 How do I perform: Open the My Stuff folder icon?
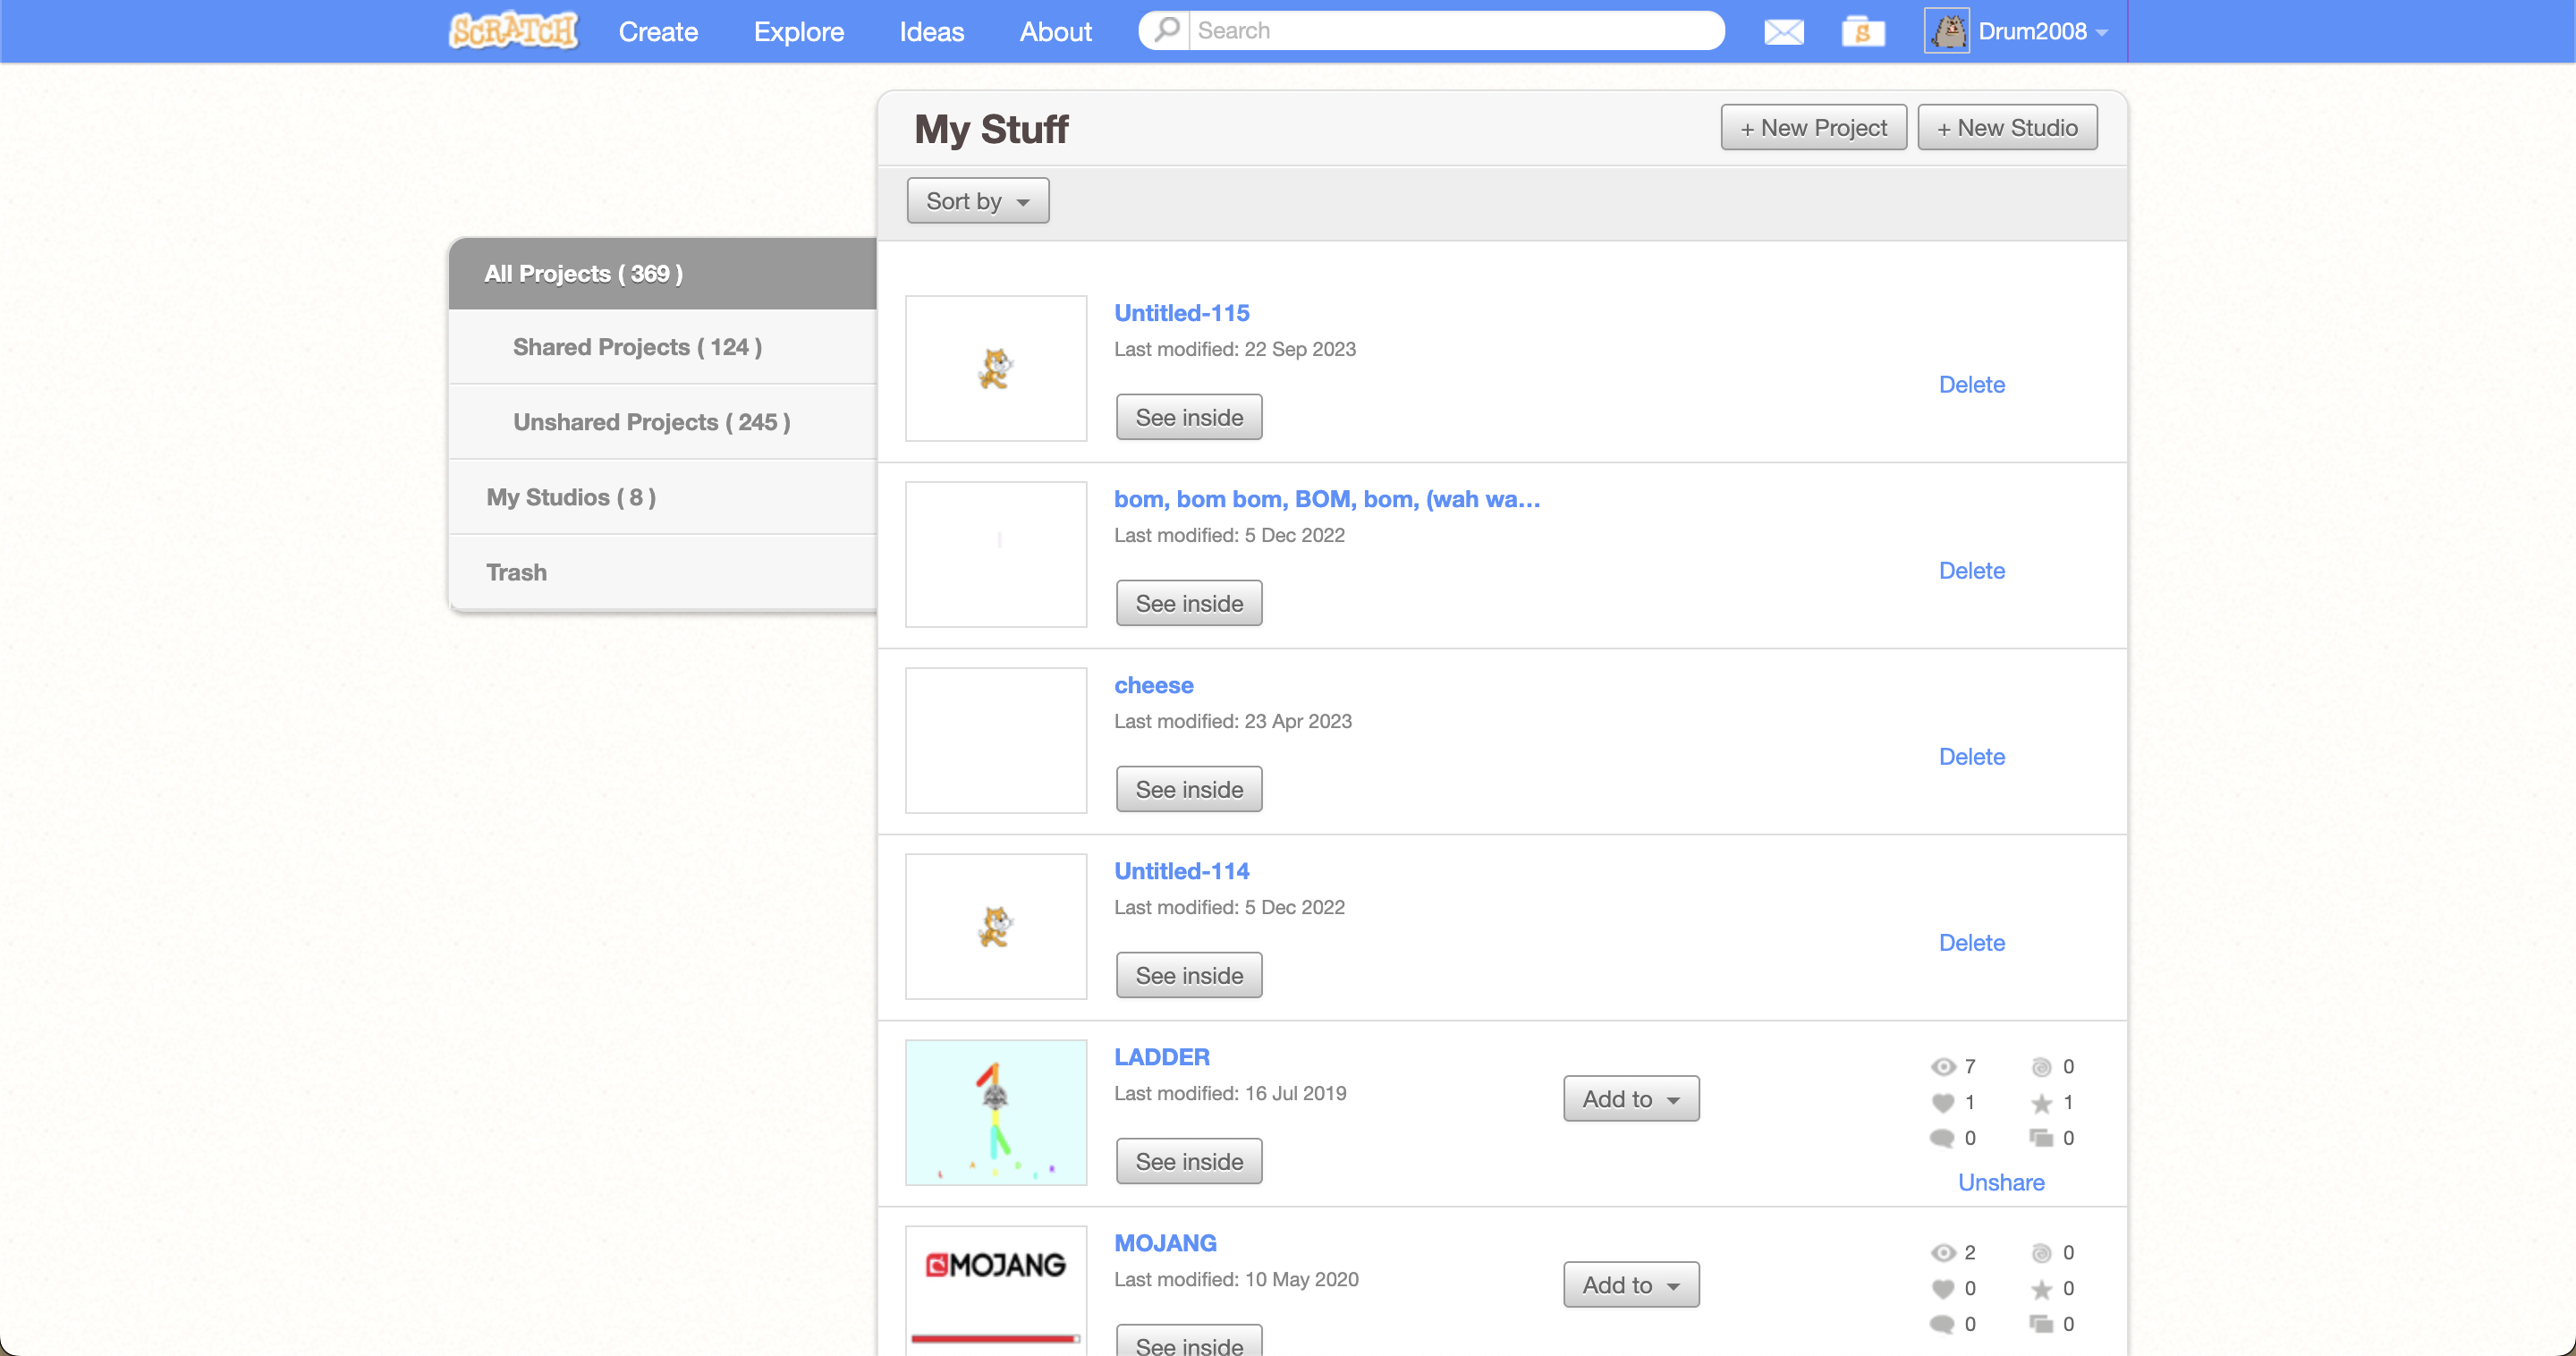pos(1862,32)
